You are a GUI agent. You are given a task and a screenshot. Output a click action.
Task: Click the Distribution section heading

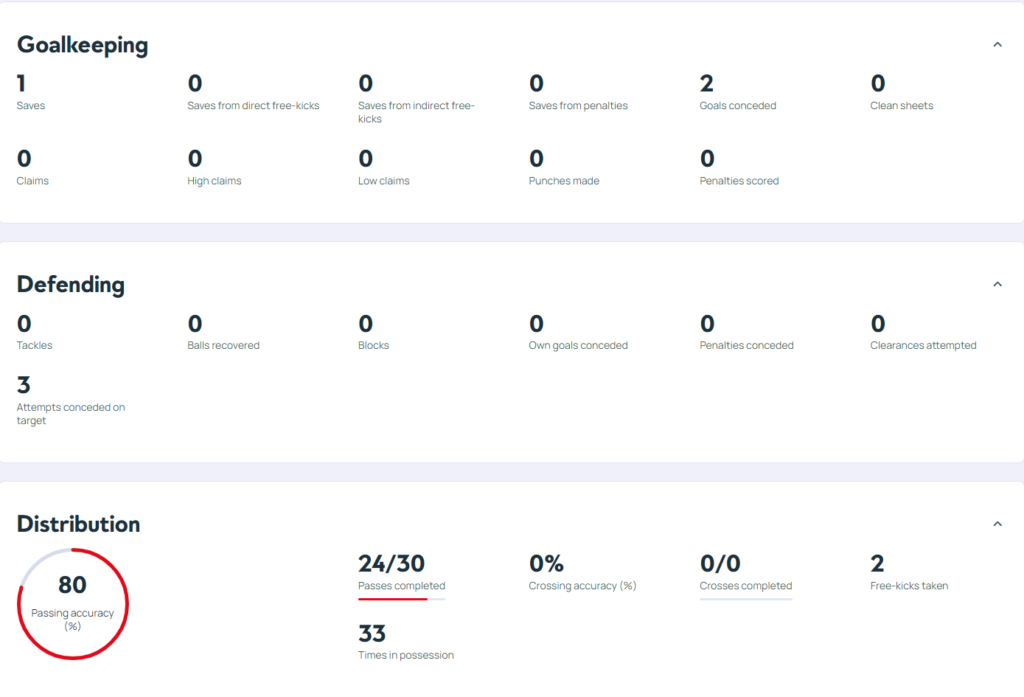78,524
